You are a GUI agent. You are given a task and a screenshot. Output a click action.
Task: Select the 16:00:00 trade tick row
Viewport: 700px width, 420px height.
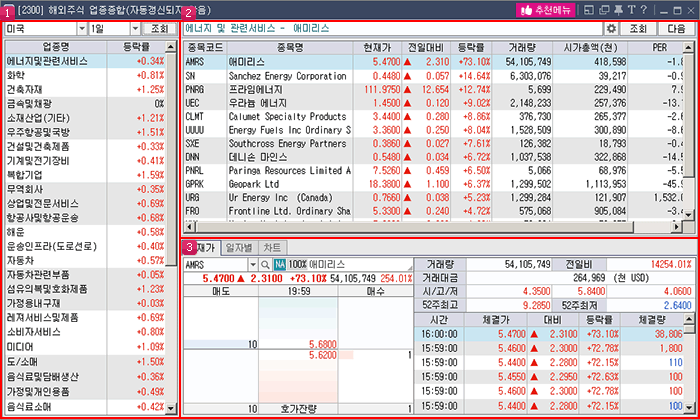pos(549,334)
